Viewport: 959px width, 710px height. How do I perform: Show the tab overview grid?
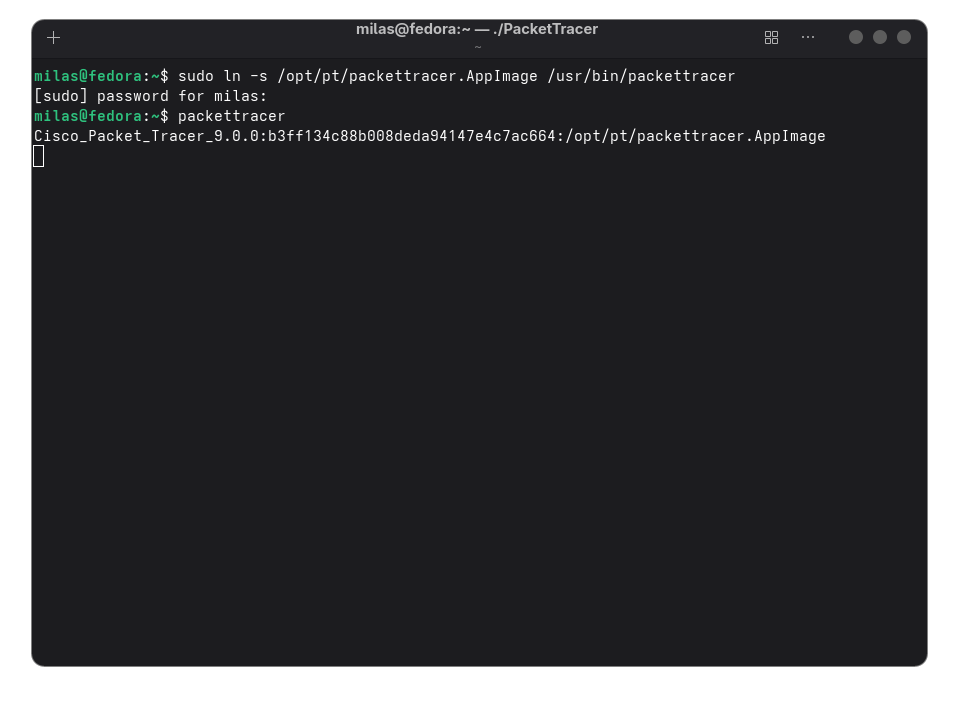click(771, 38)
